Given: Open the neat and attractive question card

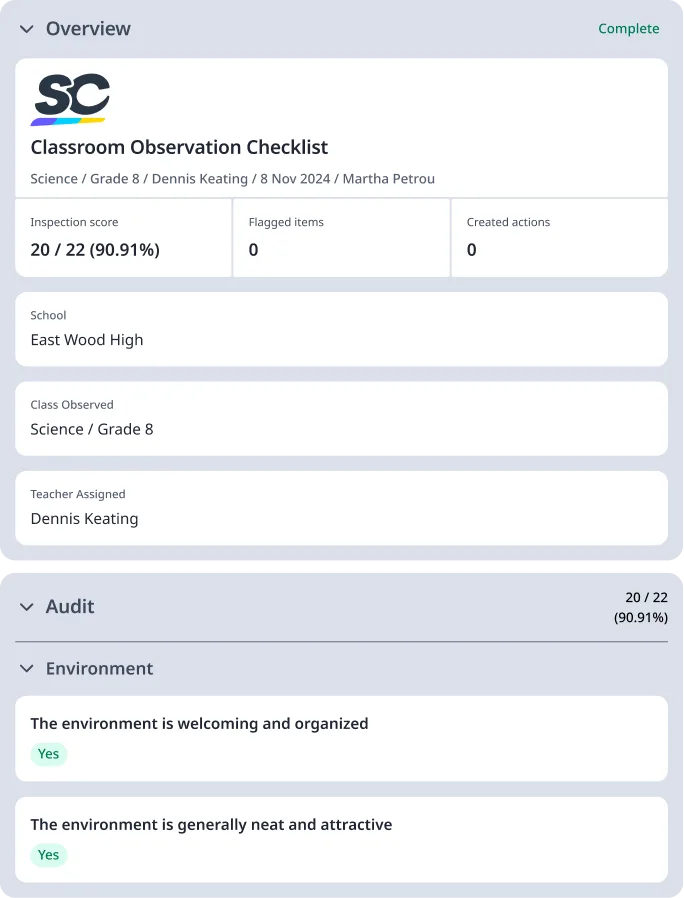Looking at the screenshot, I should 341,839.
